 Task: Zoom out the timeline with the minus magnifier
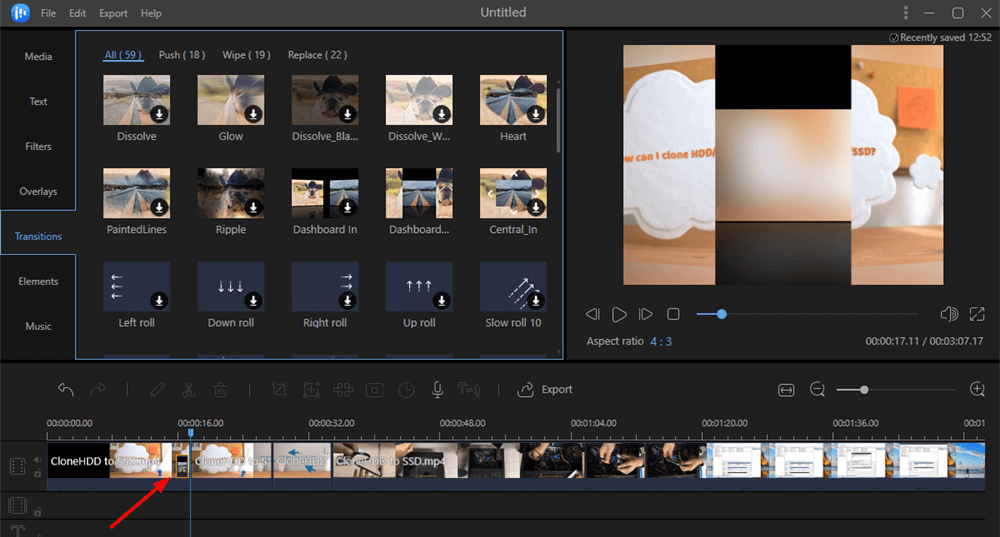(x=818, y=390)
